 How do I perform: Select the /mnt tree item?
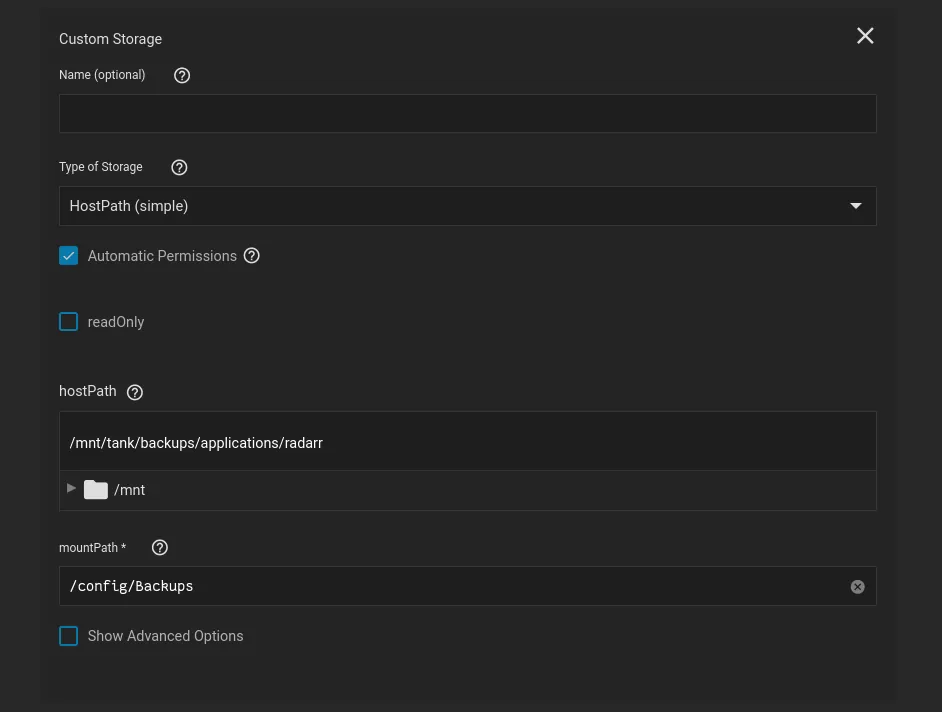129,490
